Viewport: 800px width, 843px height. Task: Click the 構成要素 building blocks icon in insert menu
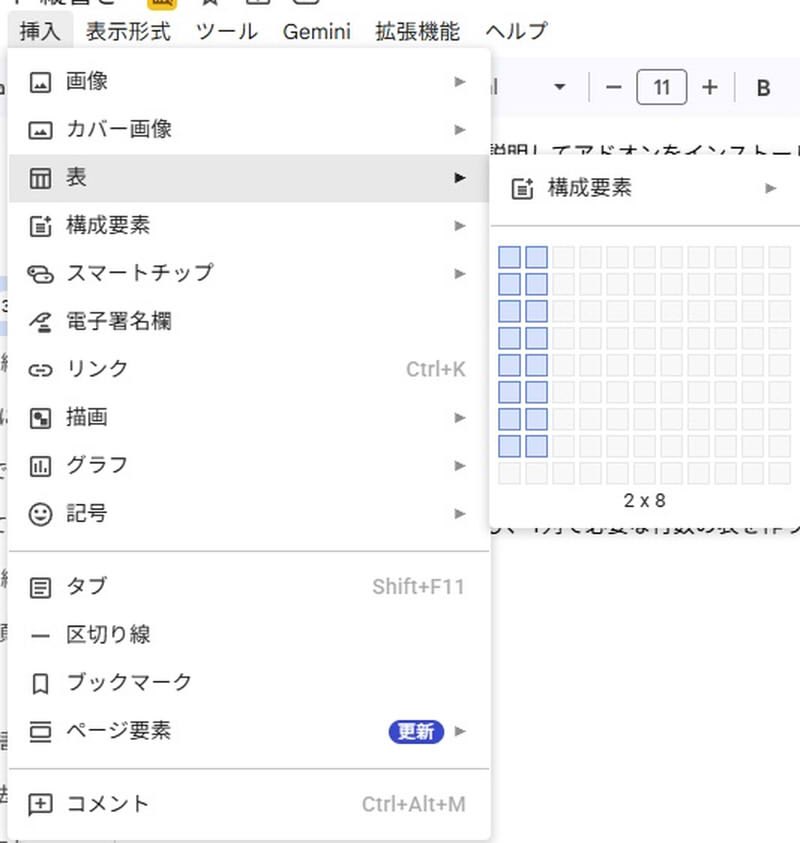point(40,226)
